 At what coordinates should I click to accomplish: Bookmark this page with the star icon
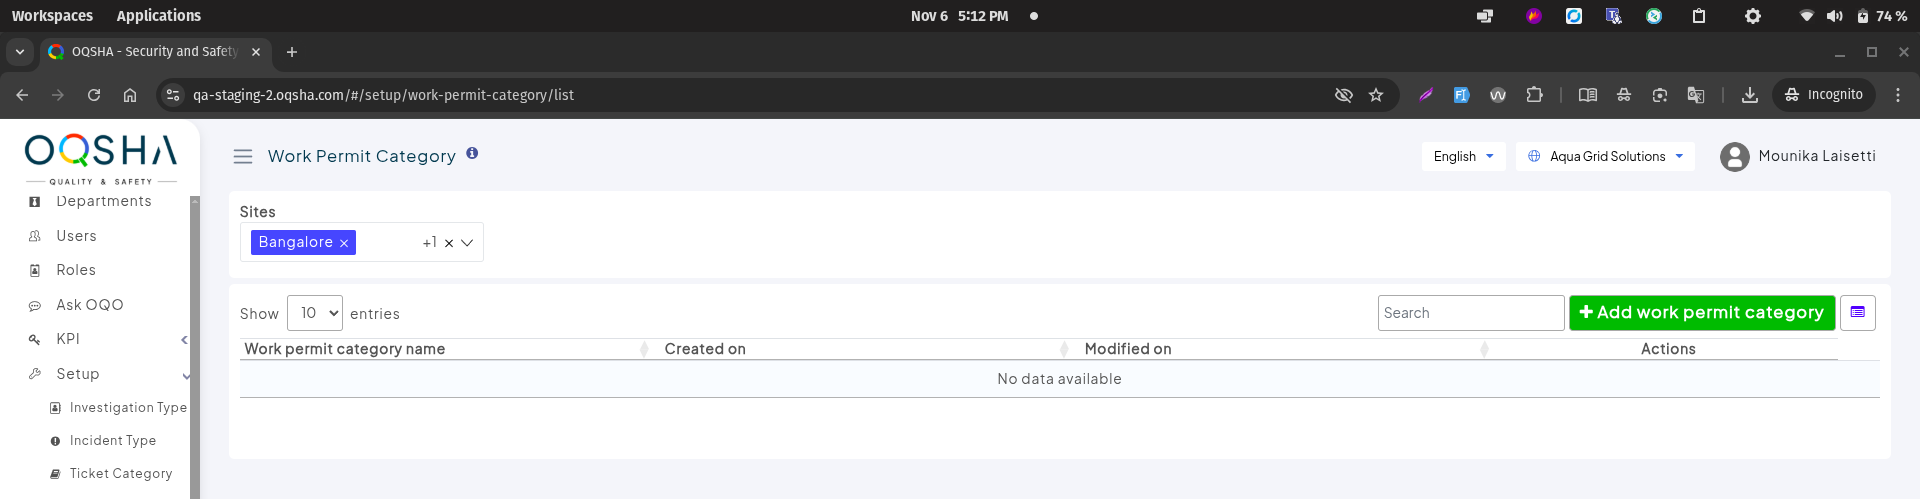[1376, 95]
